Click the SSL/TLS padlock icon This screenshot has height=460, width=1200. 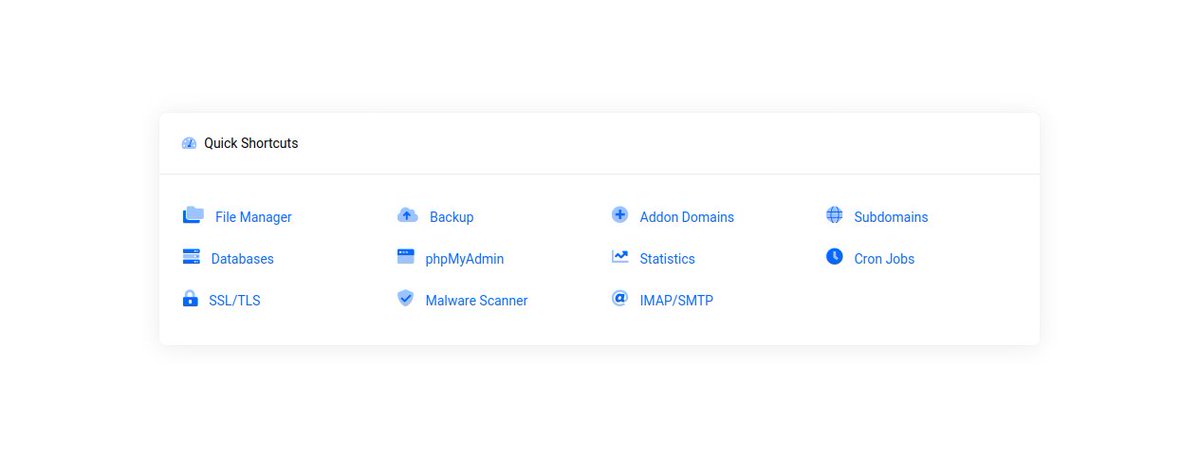point(190,298)
